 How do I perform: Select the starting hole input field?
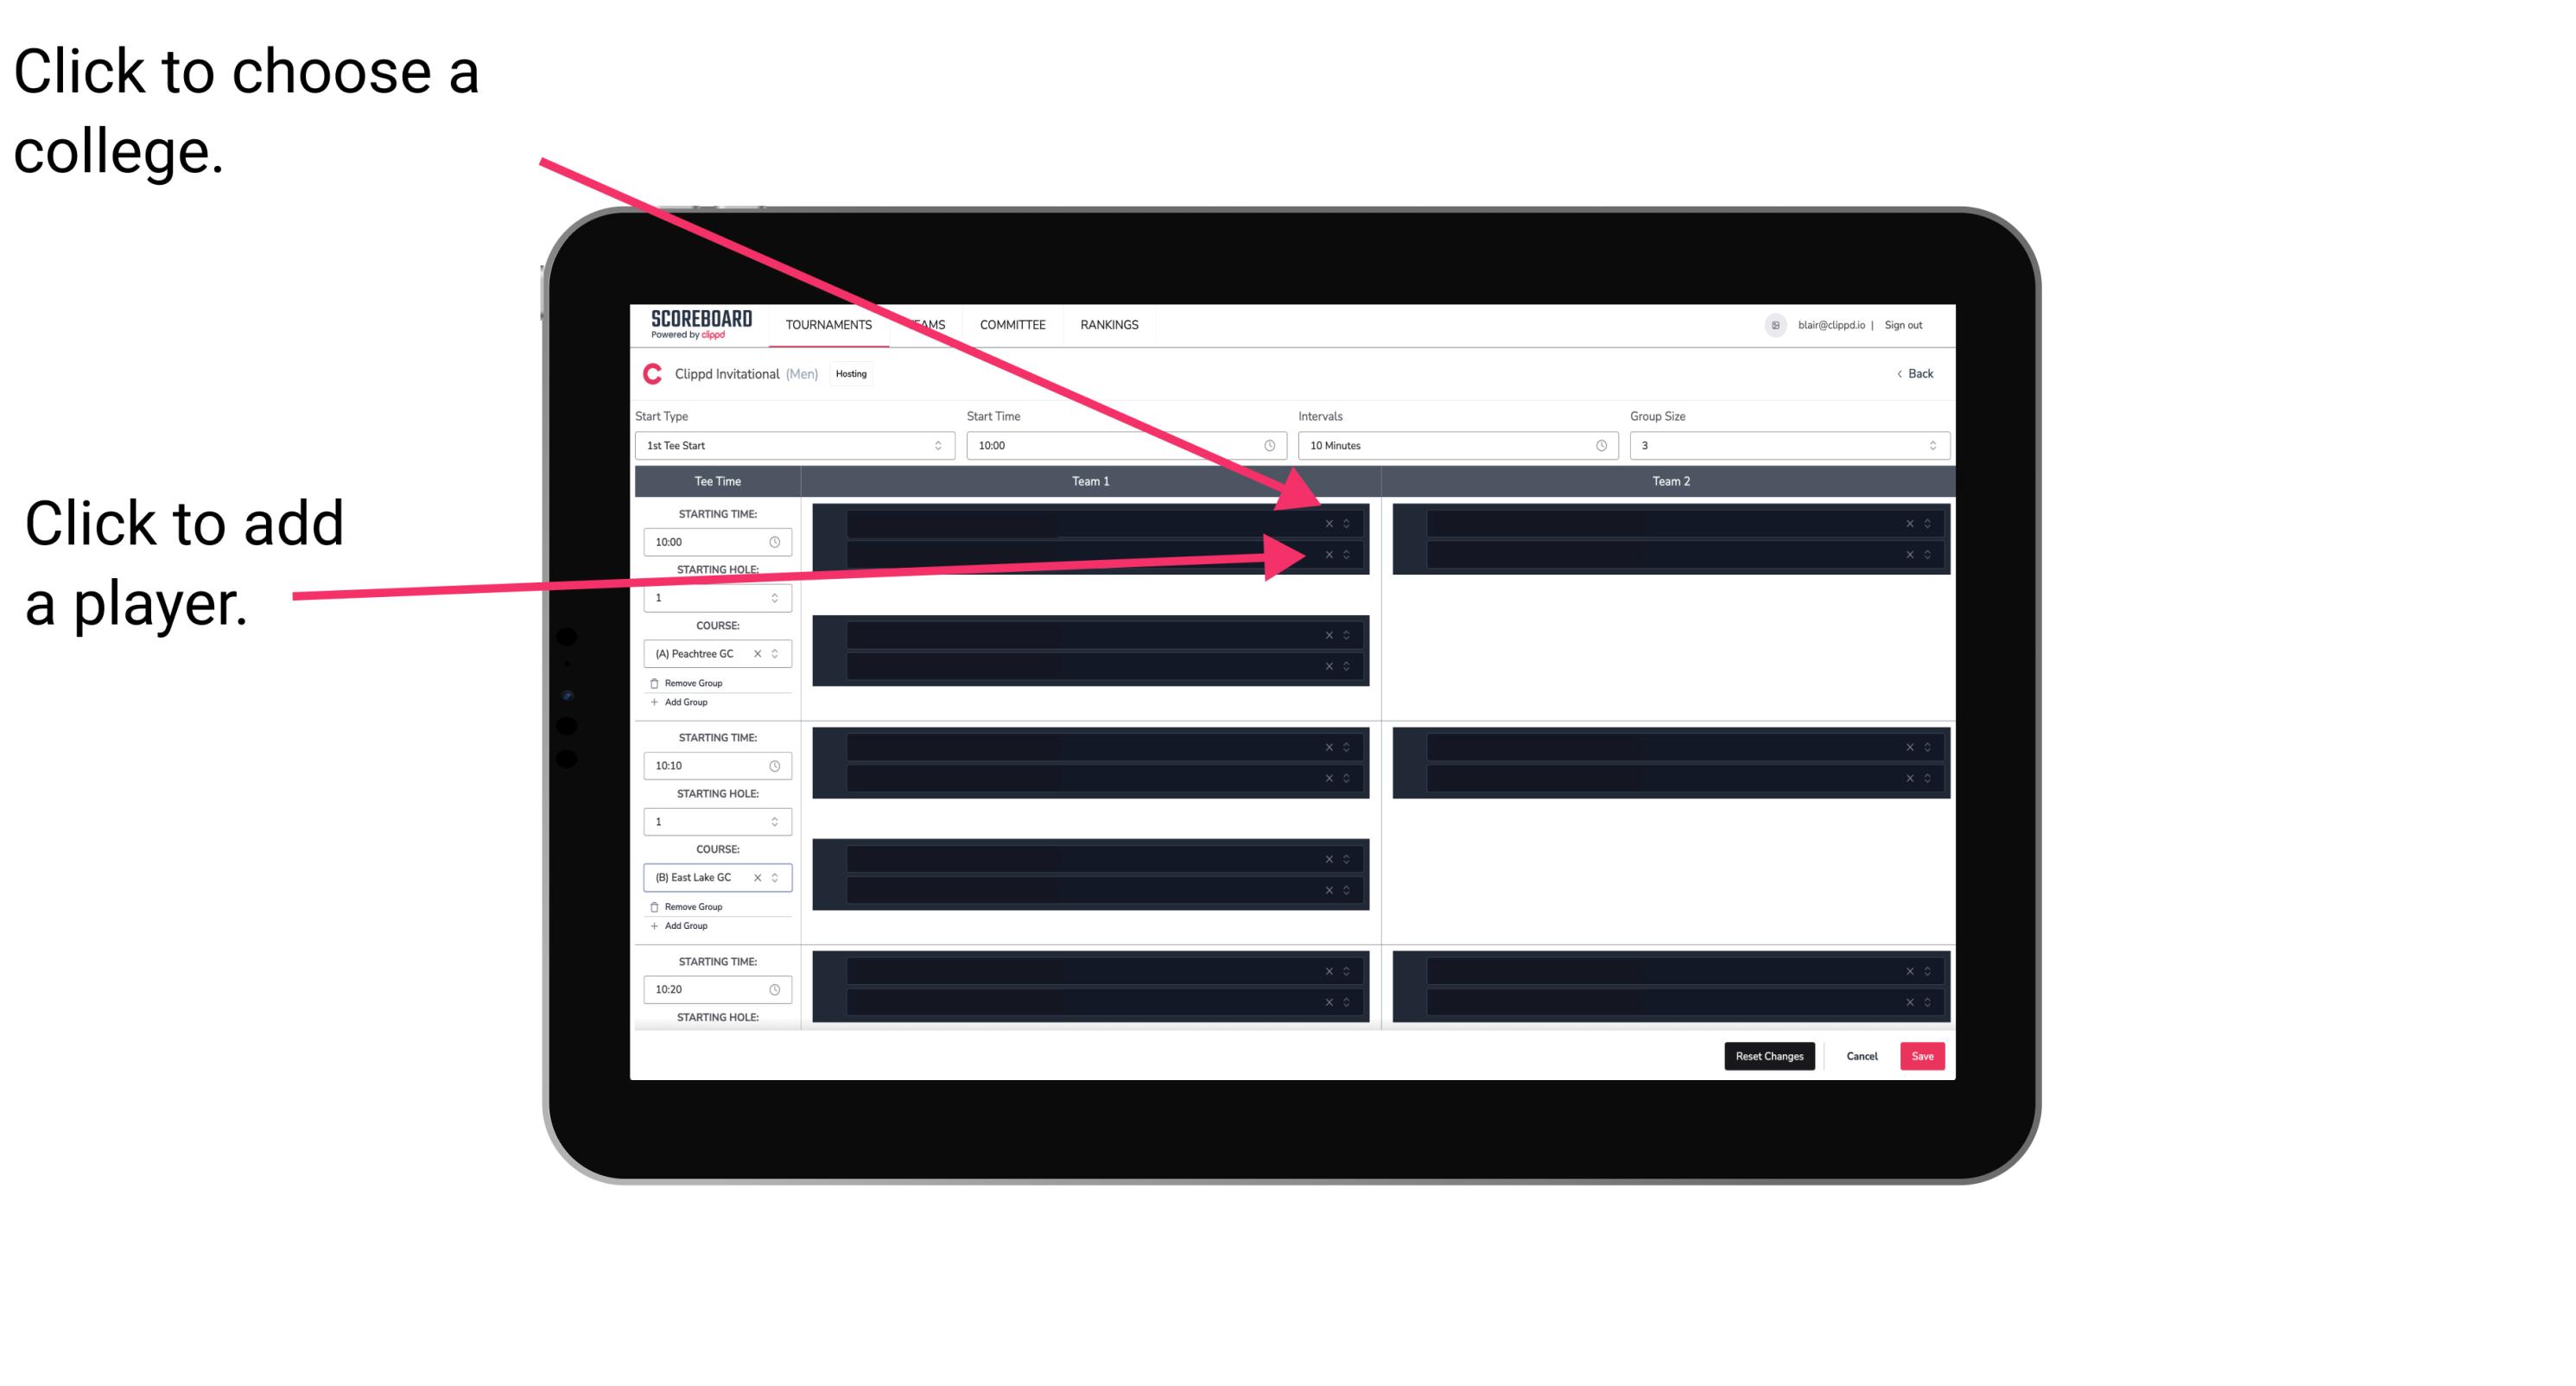(712, 599)
